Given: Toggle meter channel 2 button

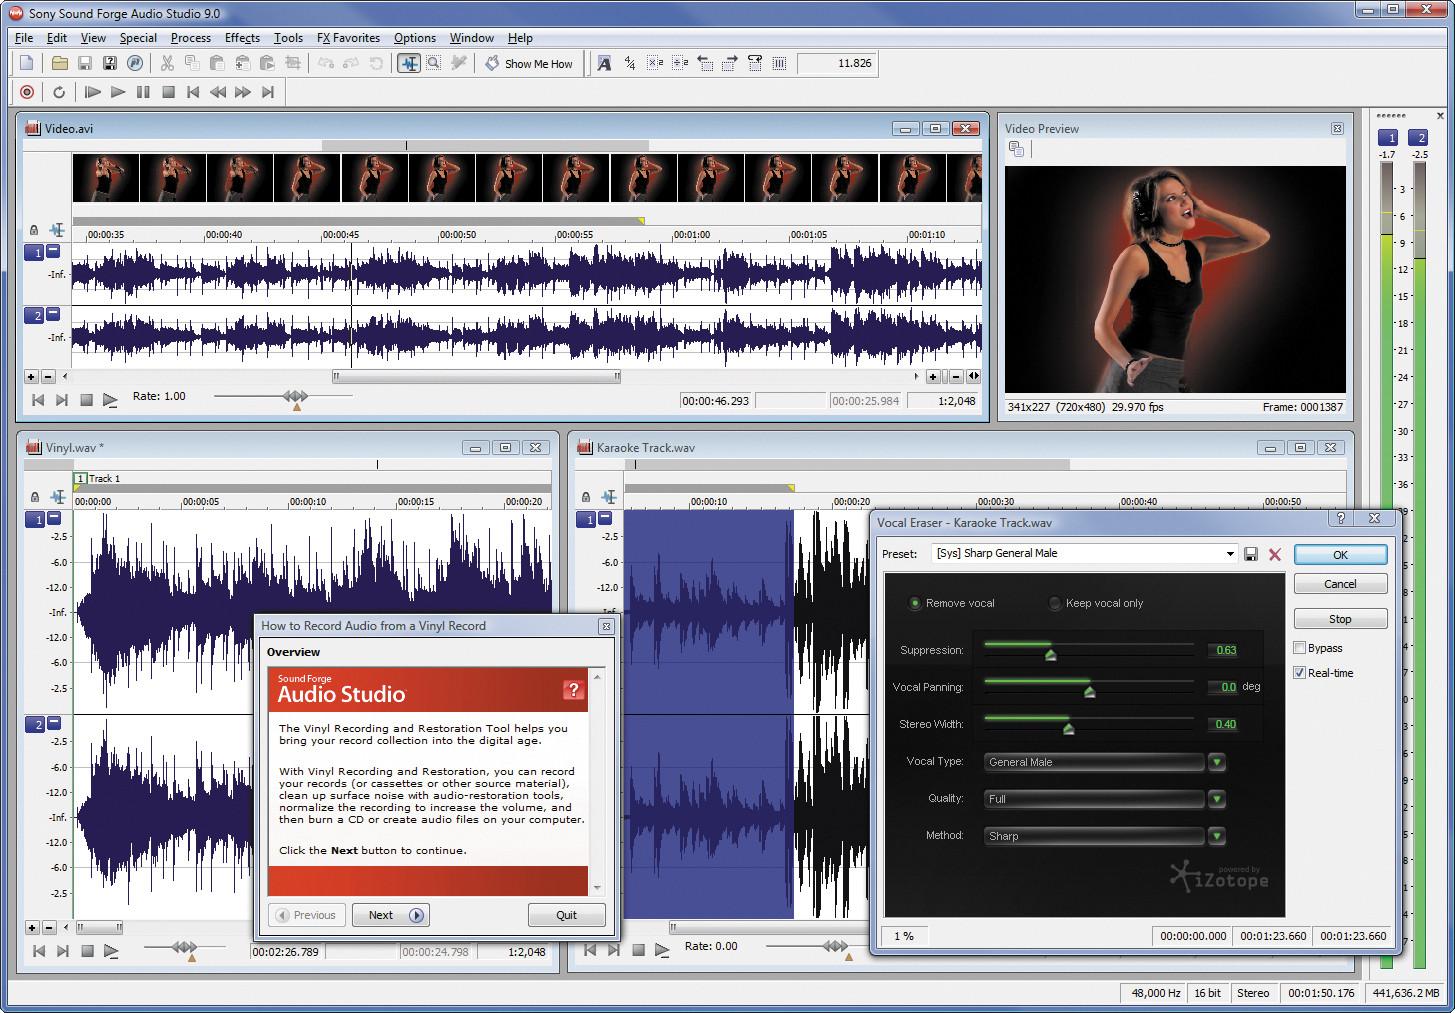Looking at the screenshot, I should pos(1418,138).
